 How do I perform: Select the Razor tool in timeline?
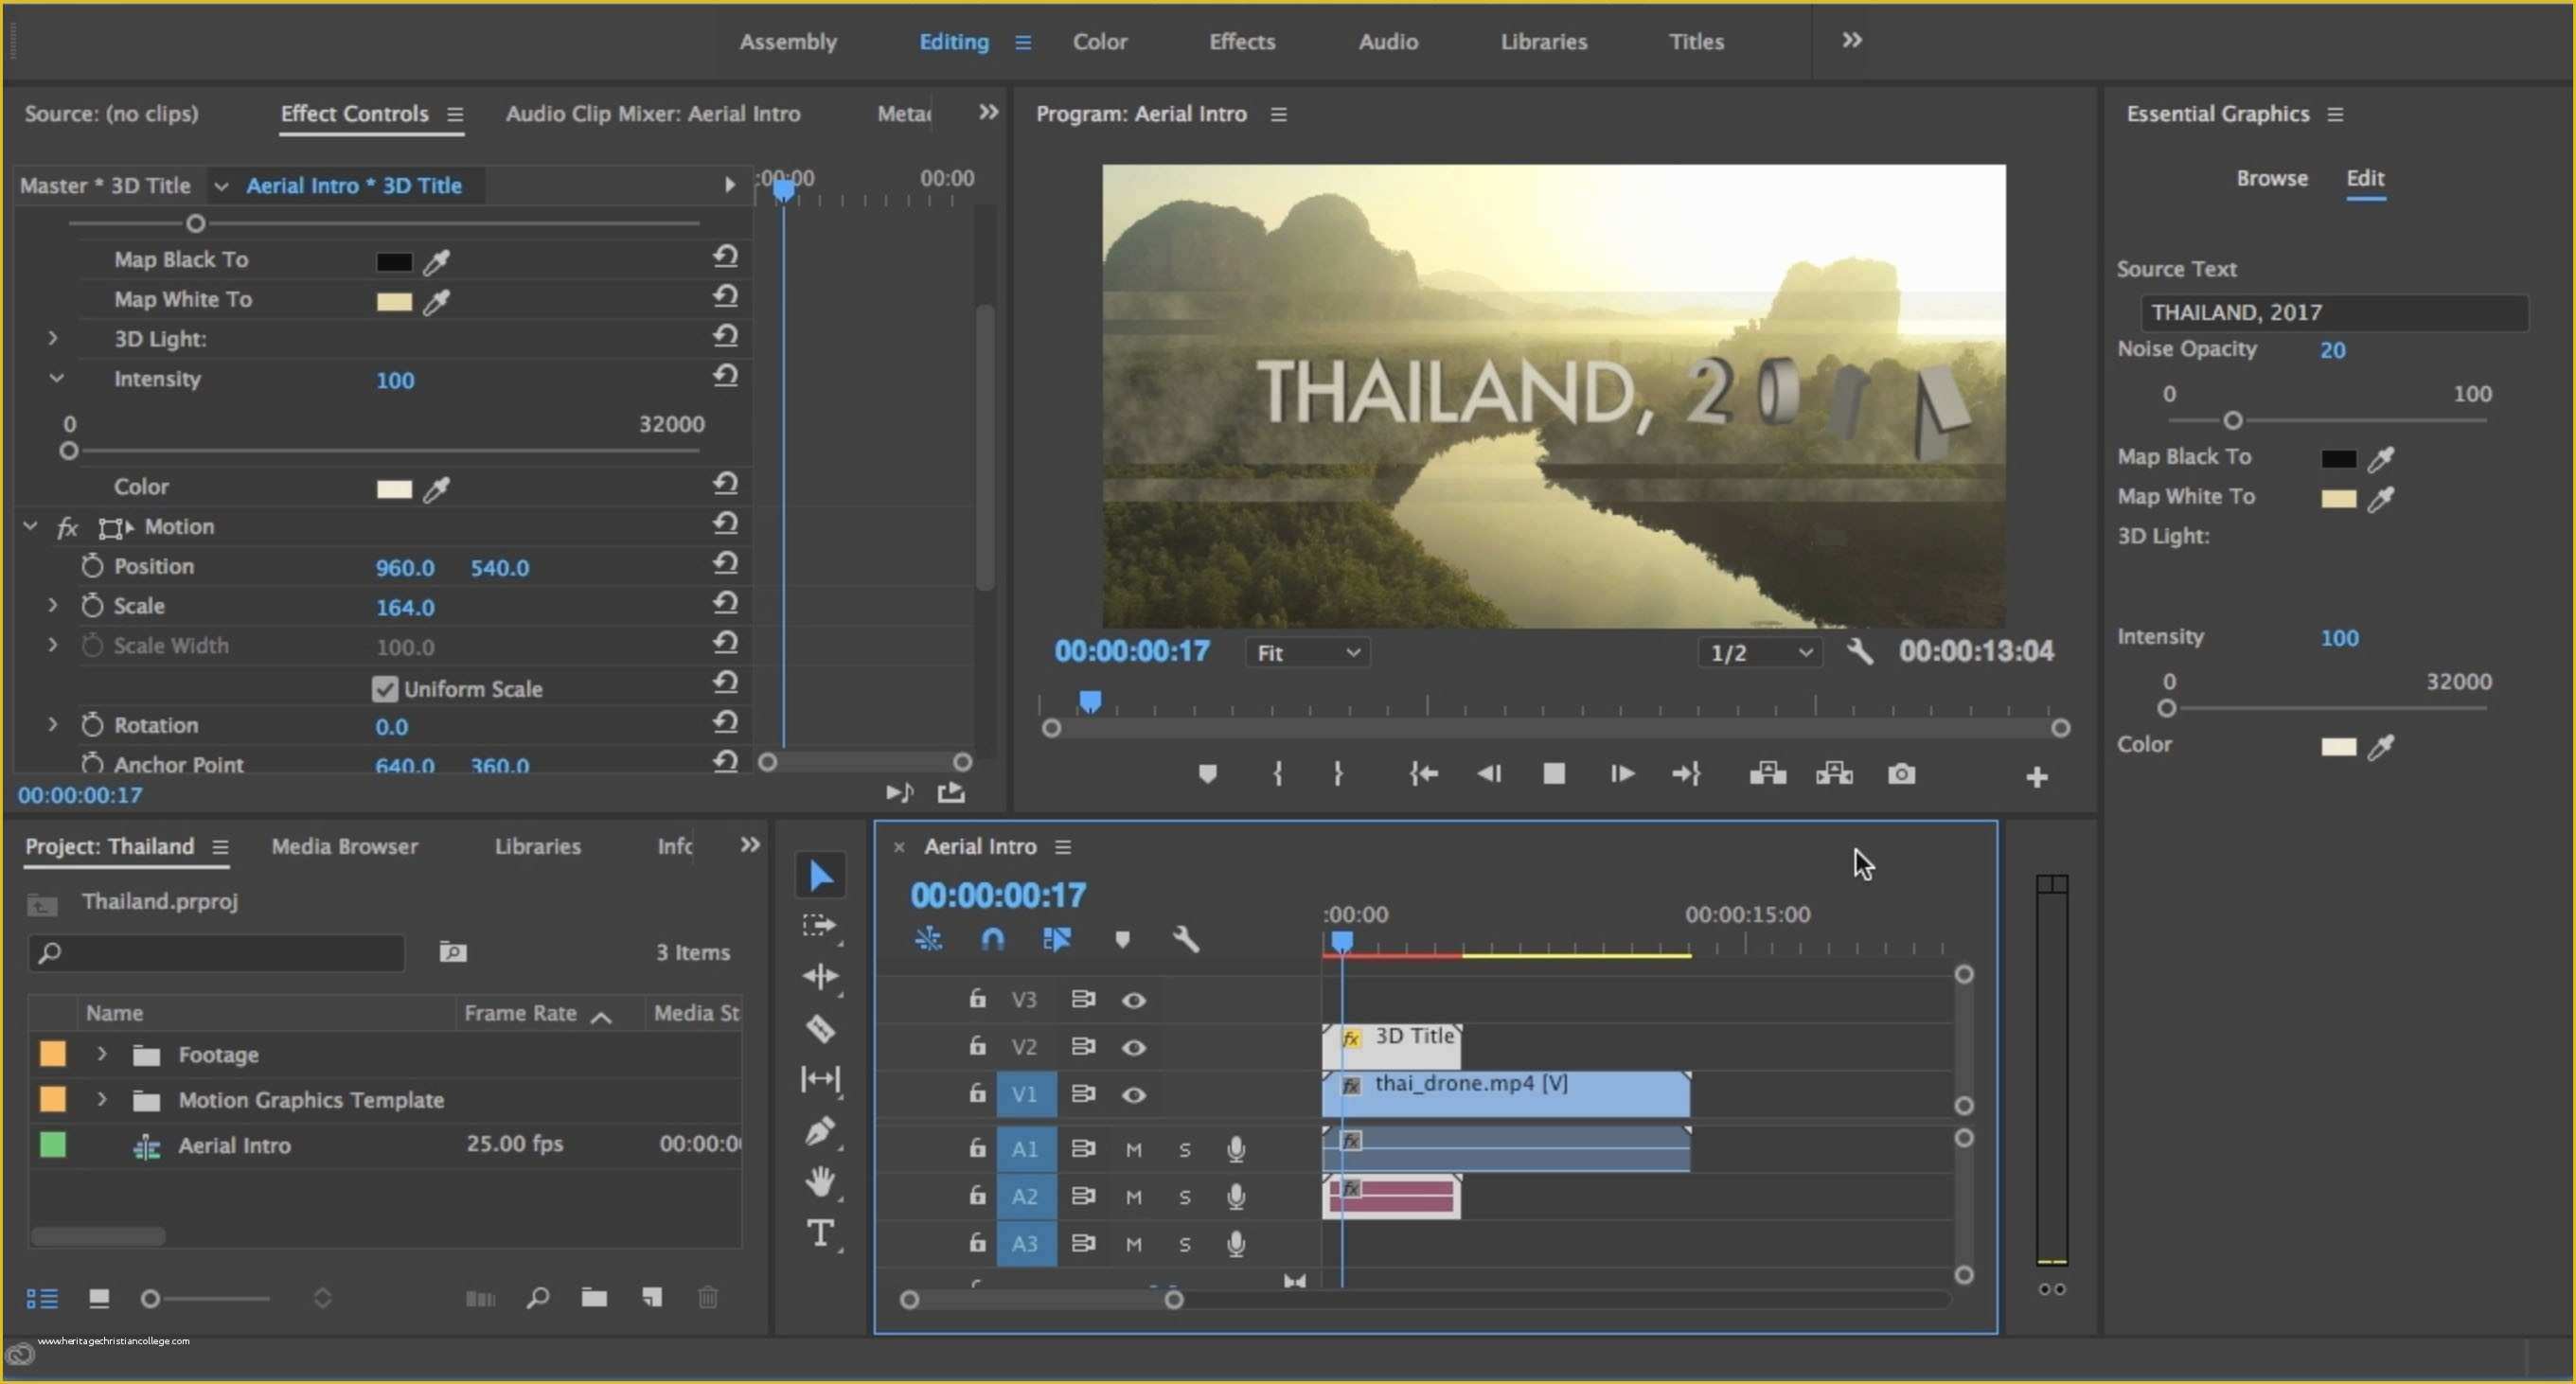[818, 1029]
